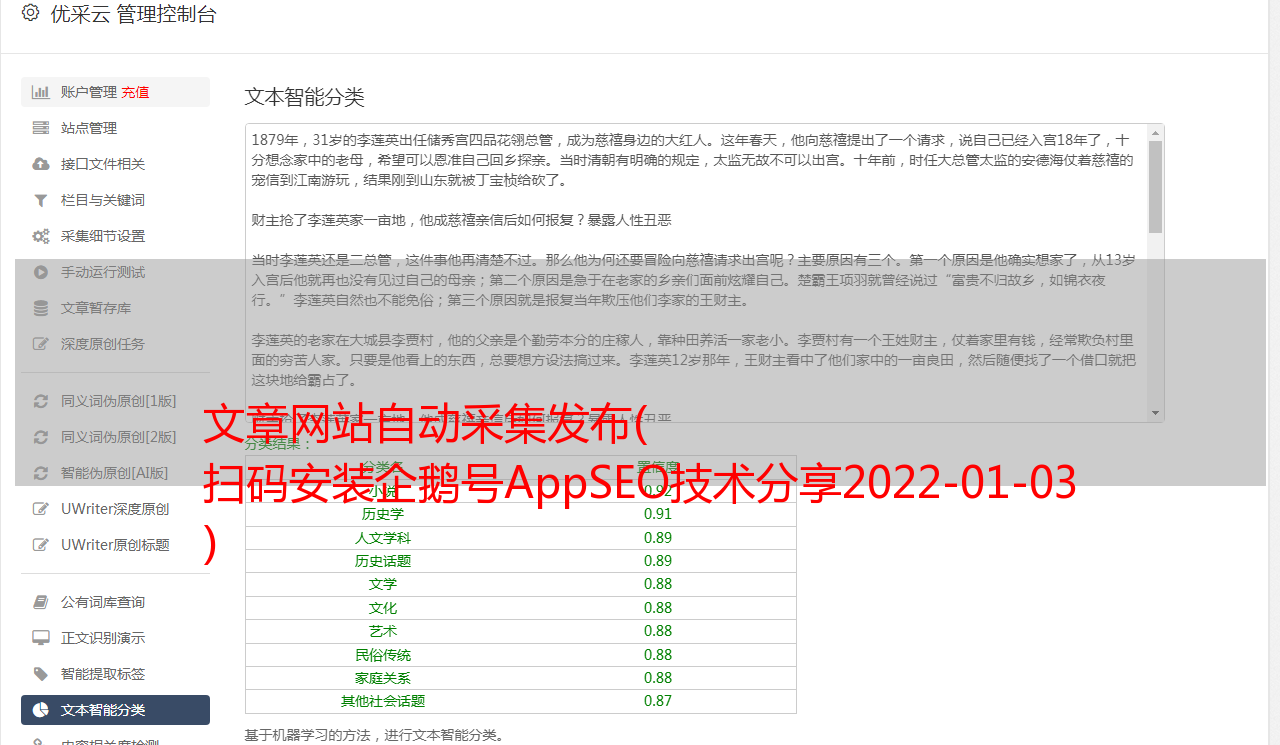Click the 人文学科 category cell

(383, 538)
